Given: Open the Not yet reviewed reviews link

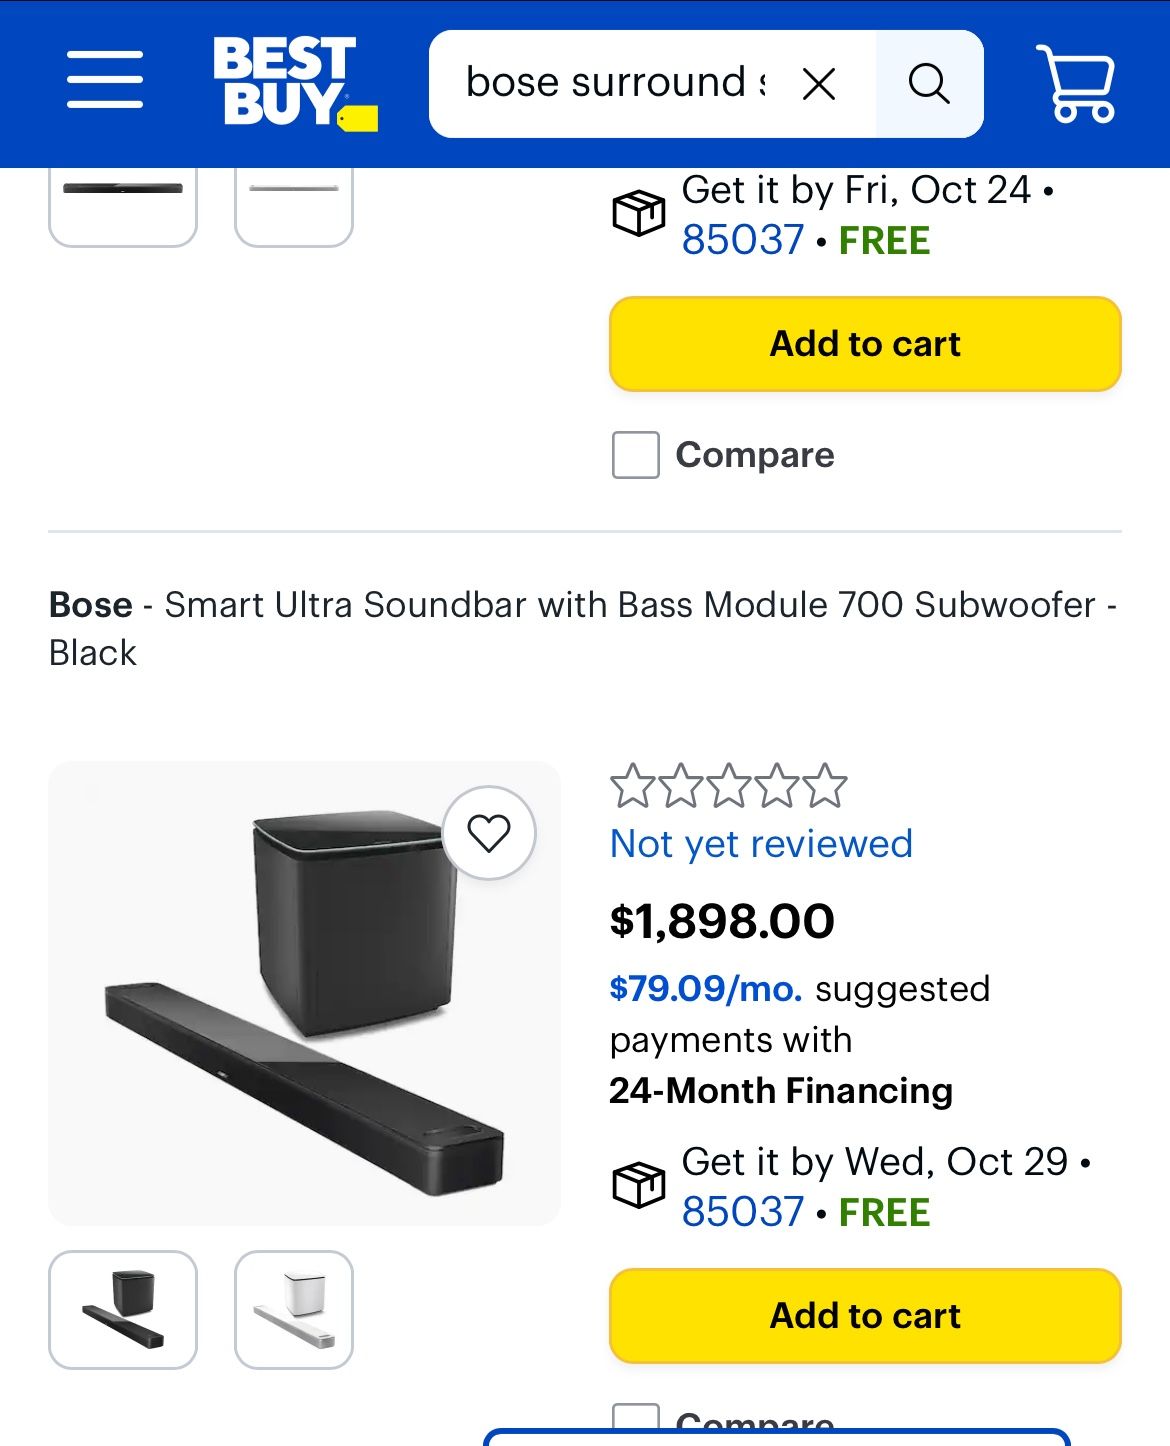Looking at the screenshot, I should [x=761, y=843].
